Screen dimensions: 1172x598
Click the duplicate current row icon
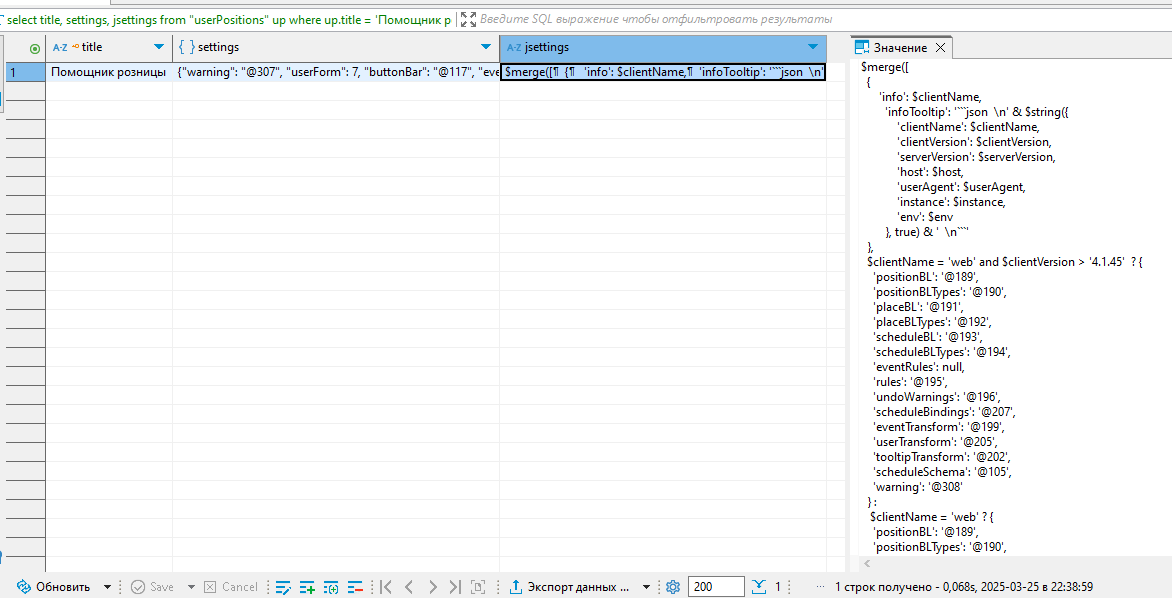pos(331,587)
